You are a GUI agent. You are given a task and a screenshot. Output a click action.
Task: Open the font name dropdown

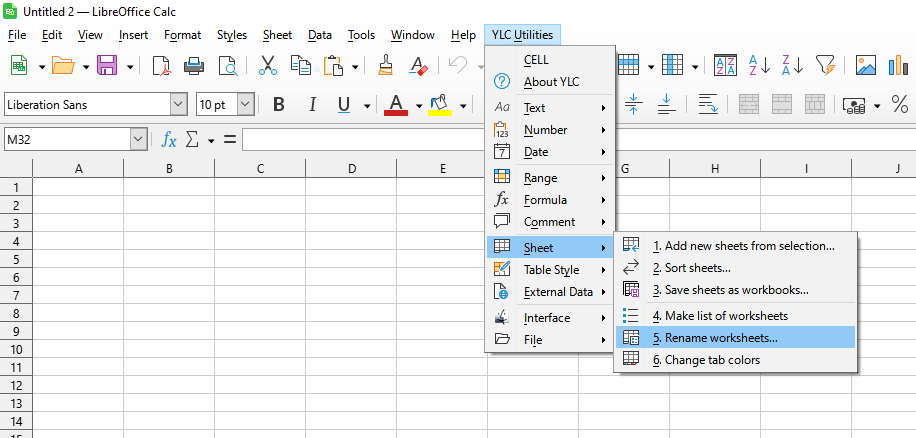click(178, 105)
